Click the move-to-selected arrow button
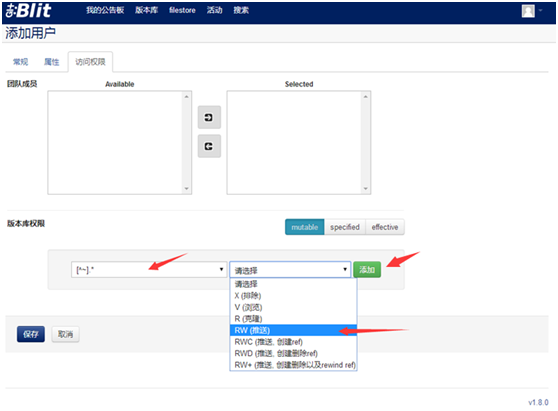 point(209,117)
